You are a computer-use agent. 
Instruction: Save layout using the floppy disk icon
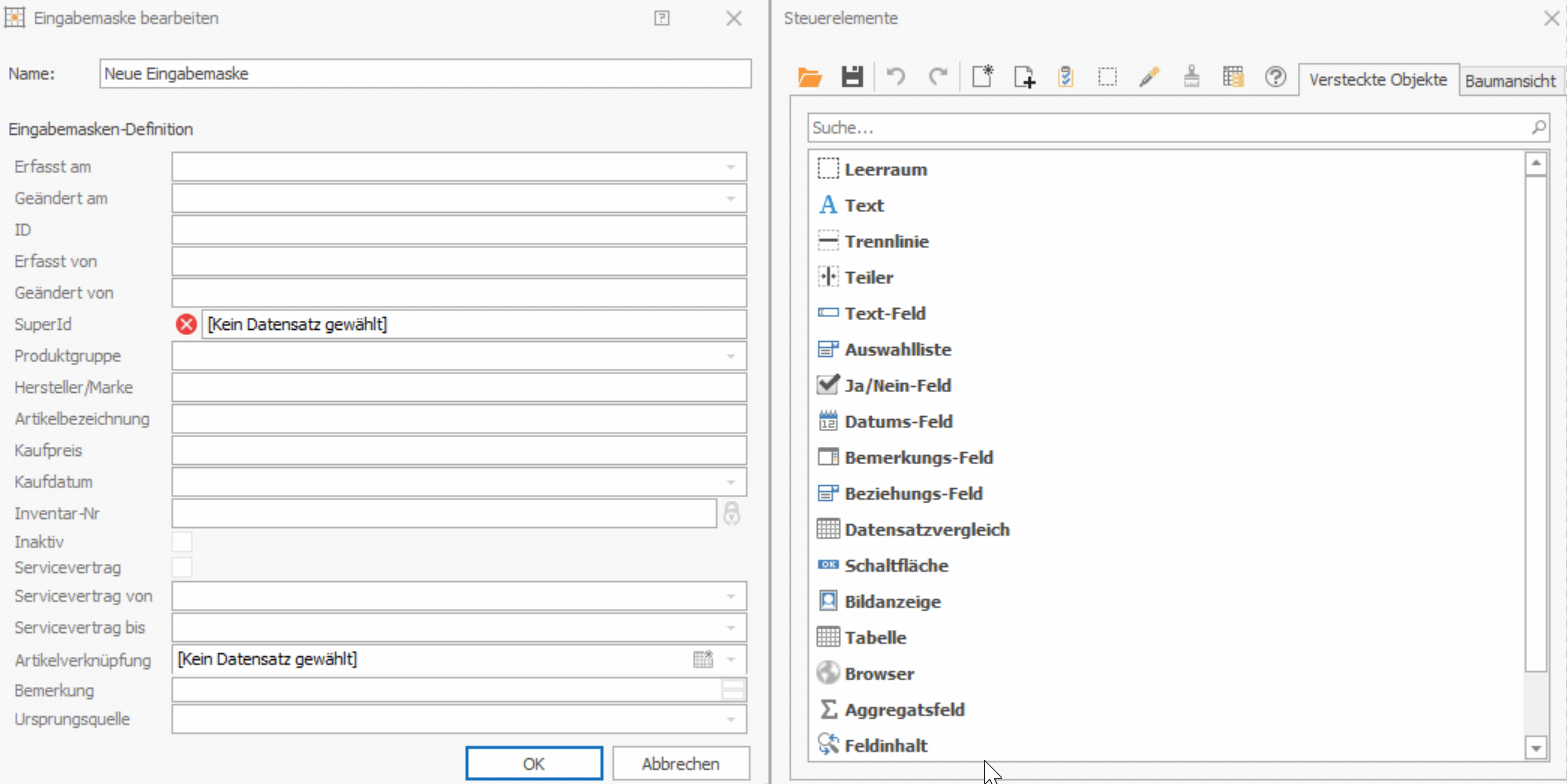coord(852,77)
